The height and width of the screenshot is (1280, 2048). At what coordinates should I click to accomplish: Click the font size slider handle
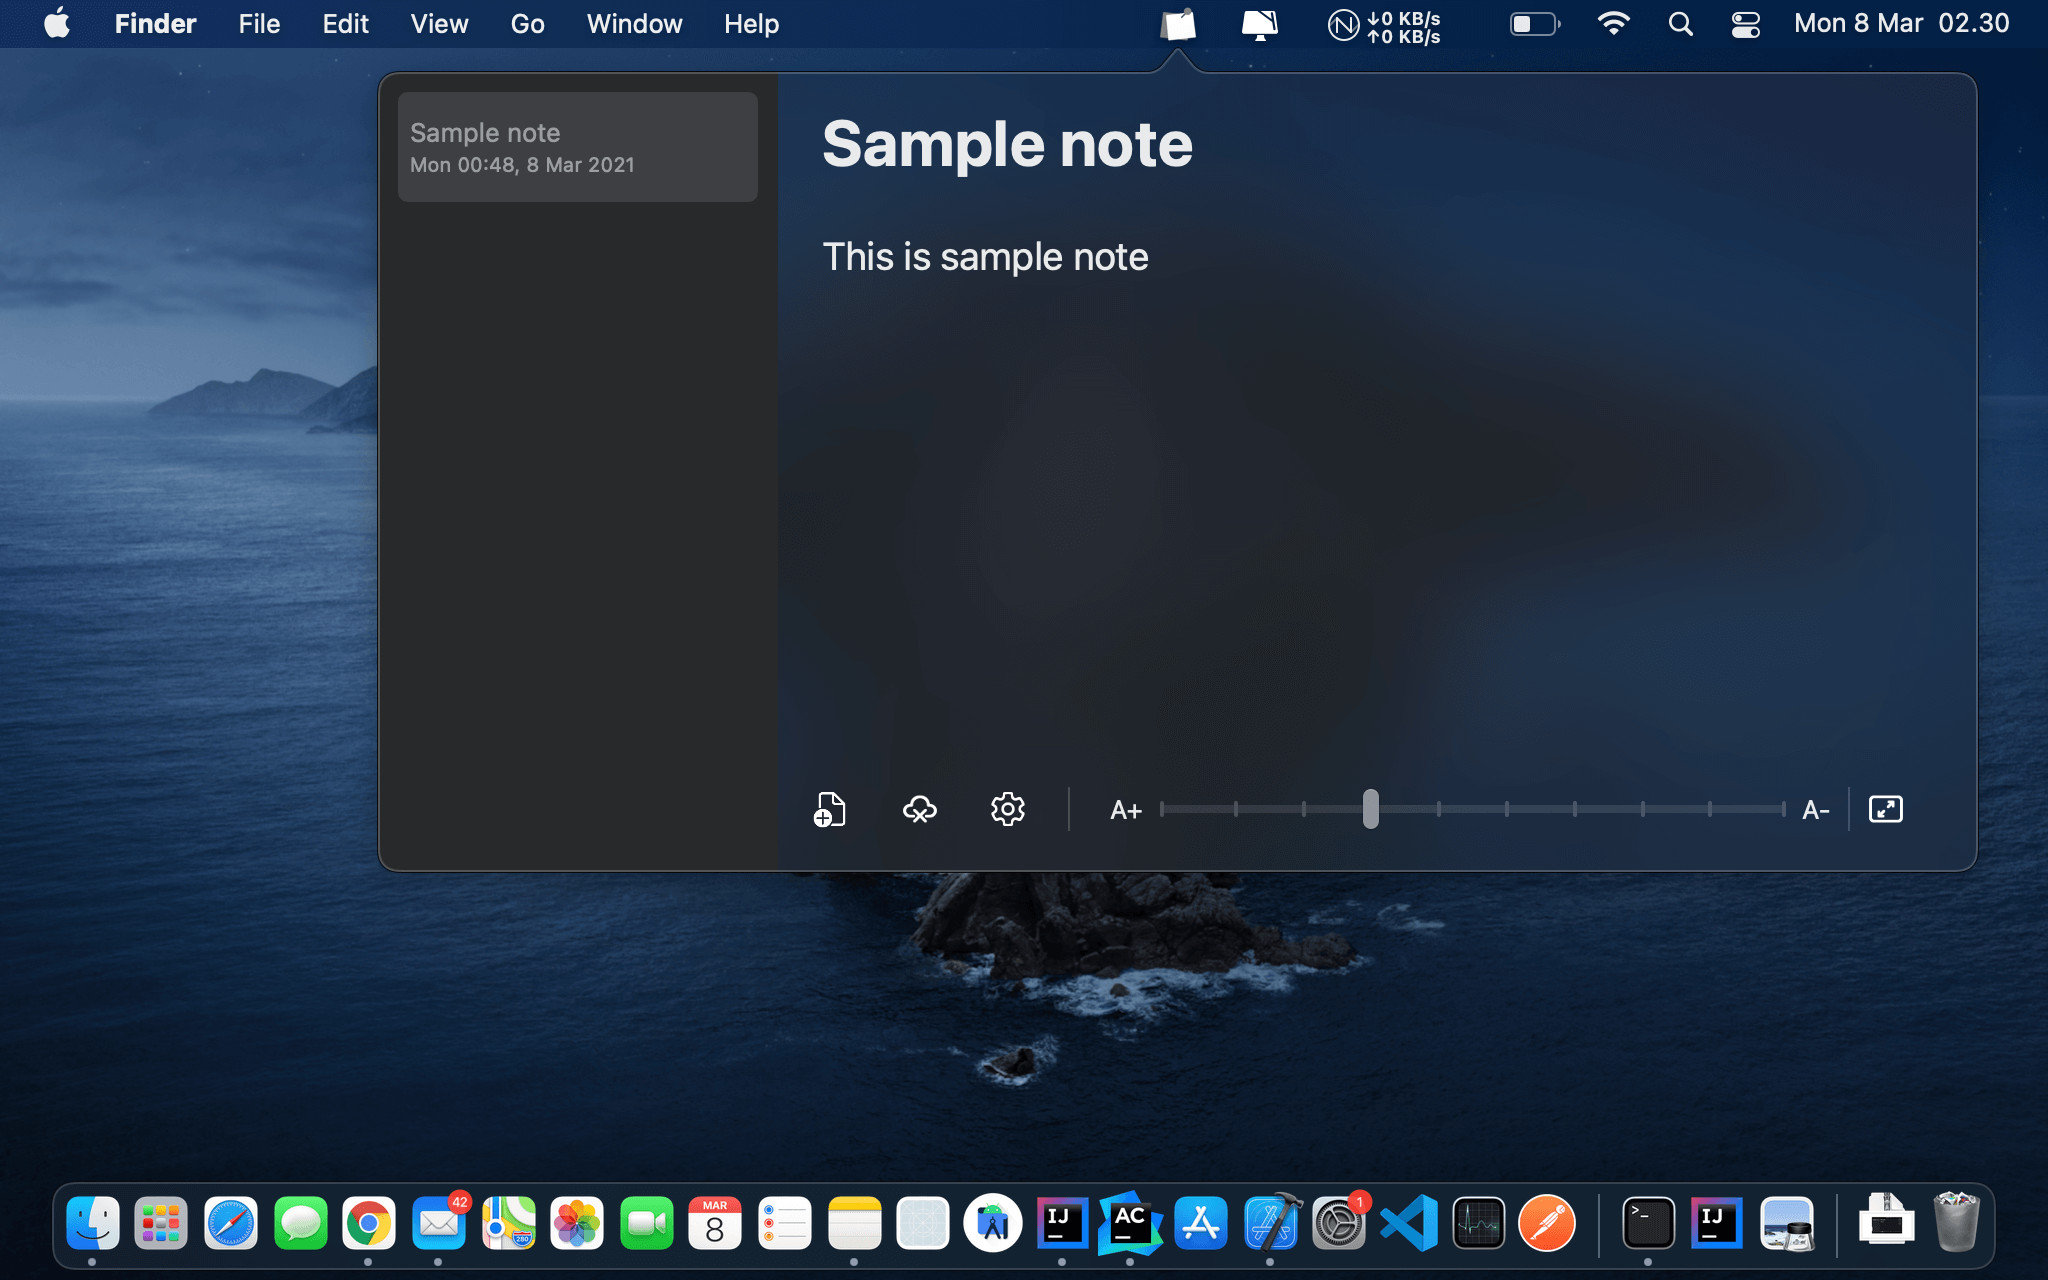[1370, 809]
